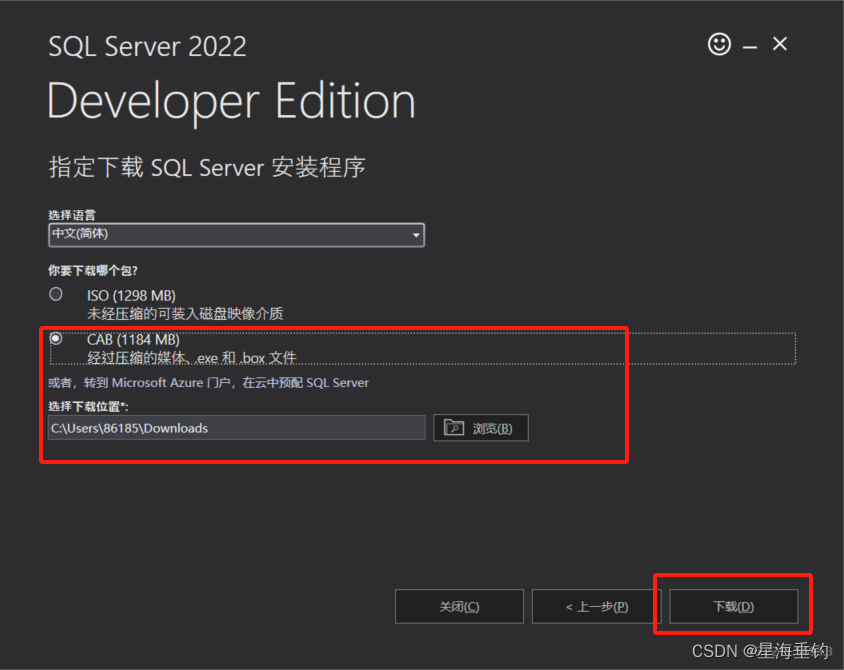Click the path C:\Users\86185\Downloads text
The image size is (844, 670).
pos(130,427)
